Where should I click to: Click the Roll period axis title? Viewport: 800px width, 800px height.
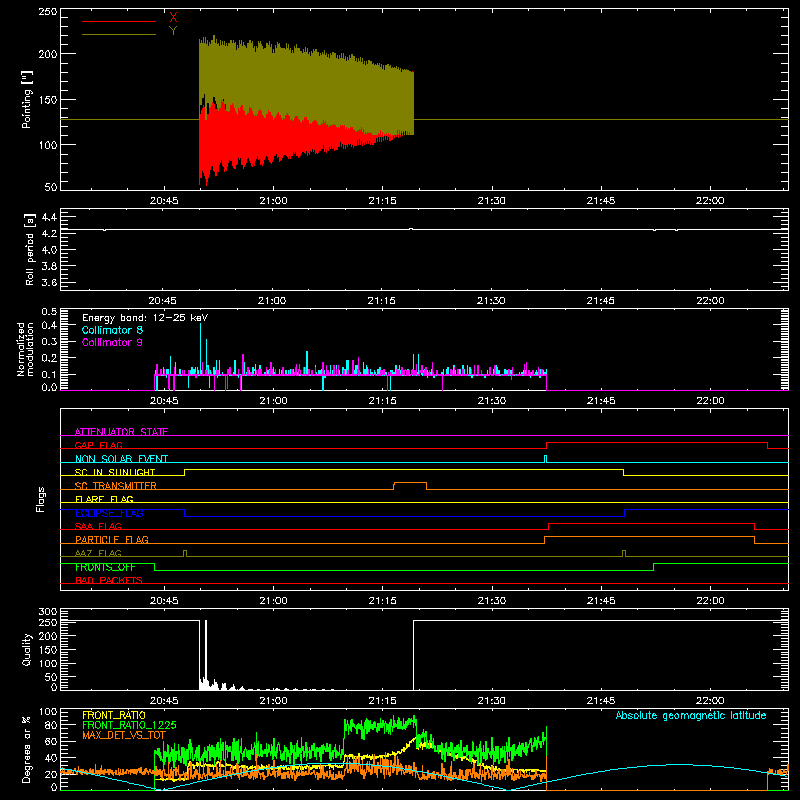(x=29, y=249)
